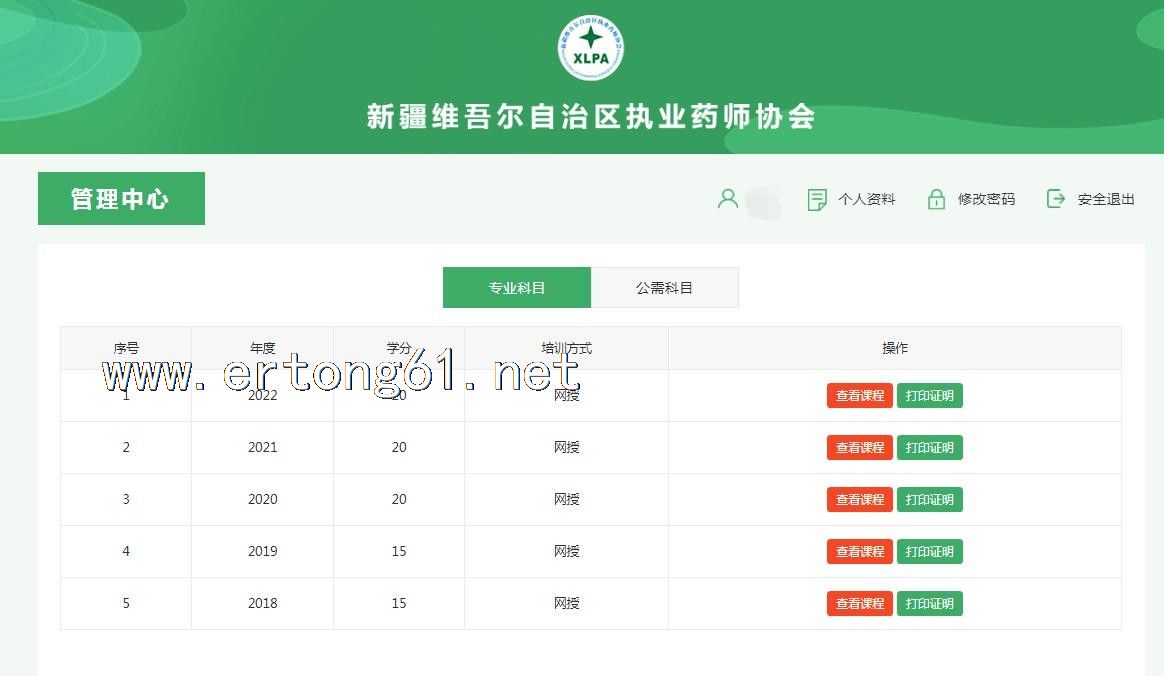This screenshot has width=1164, height=676.
Task: Click the XLPA association logo
Action: point(591,47)
